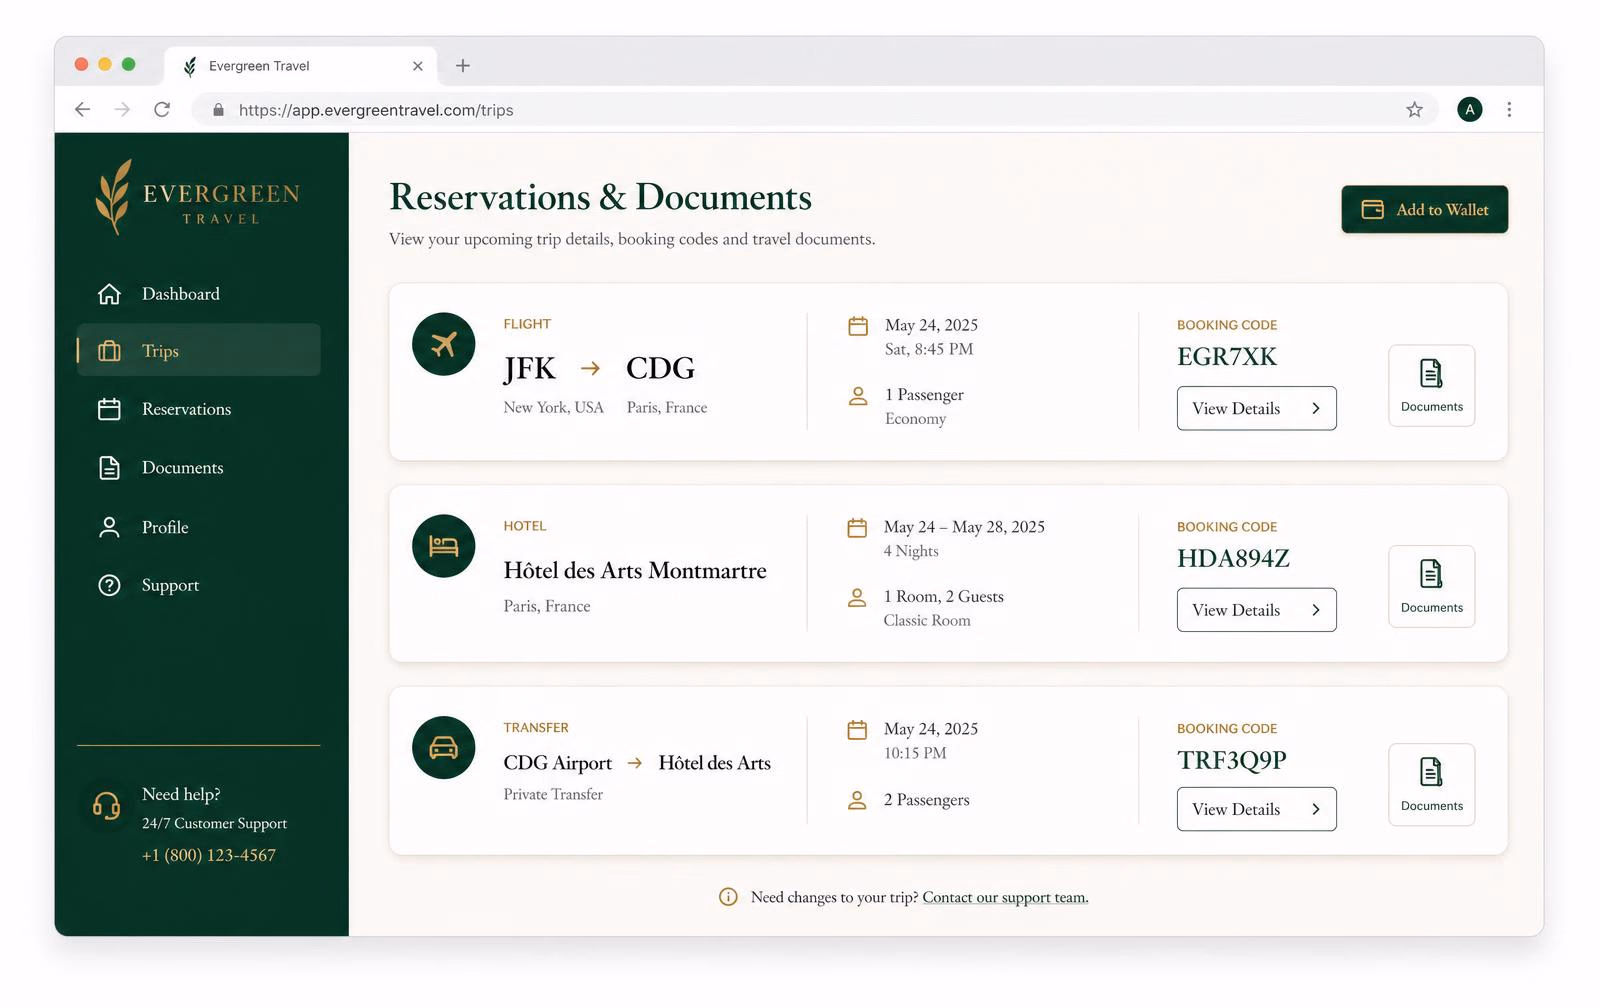
Task: View site security lock info
Action: (x=218, y=110)
